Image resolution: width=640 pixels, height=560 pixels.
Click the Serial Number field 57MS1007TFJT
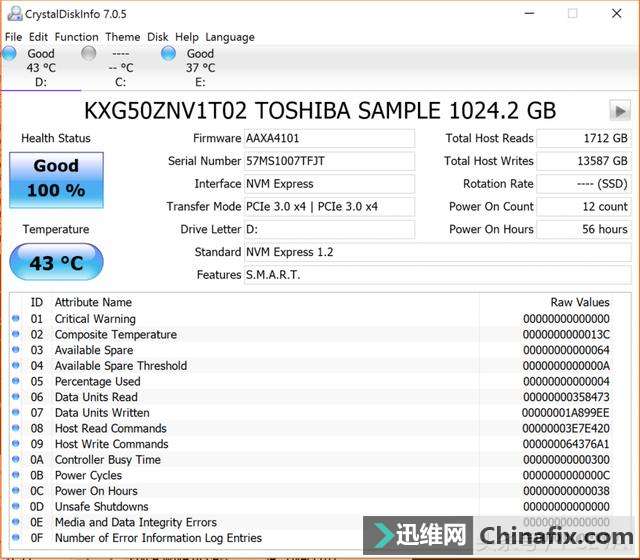coord(329,161)
